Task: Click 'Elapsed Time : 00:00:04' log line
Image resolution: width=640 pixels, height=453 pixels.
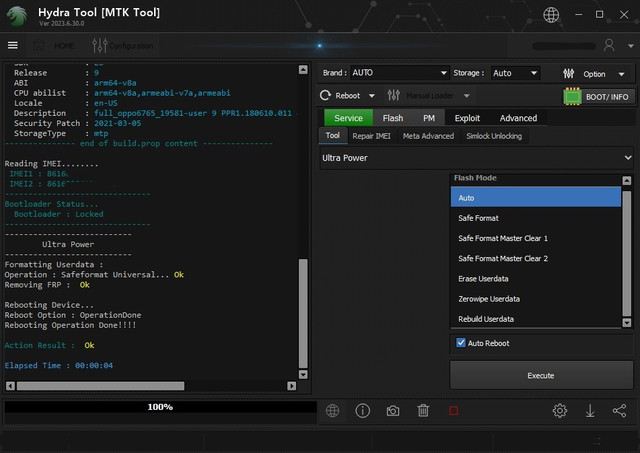Action: [x=59, y=365]
